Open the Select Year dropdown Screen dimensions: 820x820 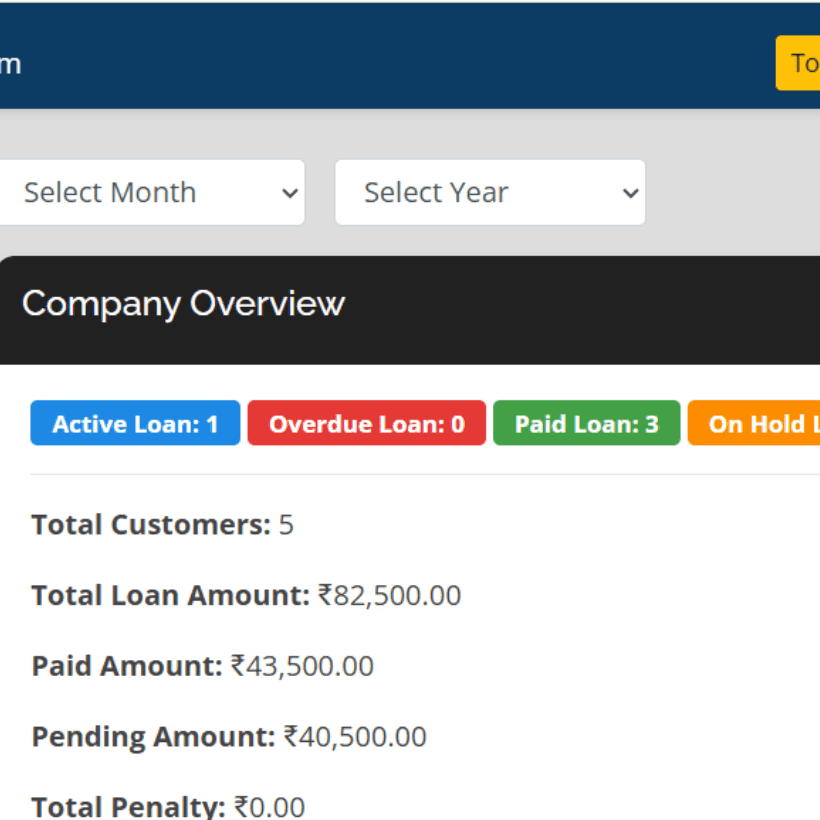(489, 192)
